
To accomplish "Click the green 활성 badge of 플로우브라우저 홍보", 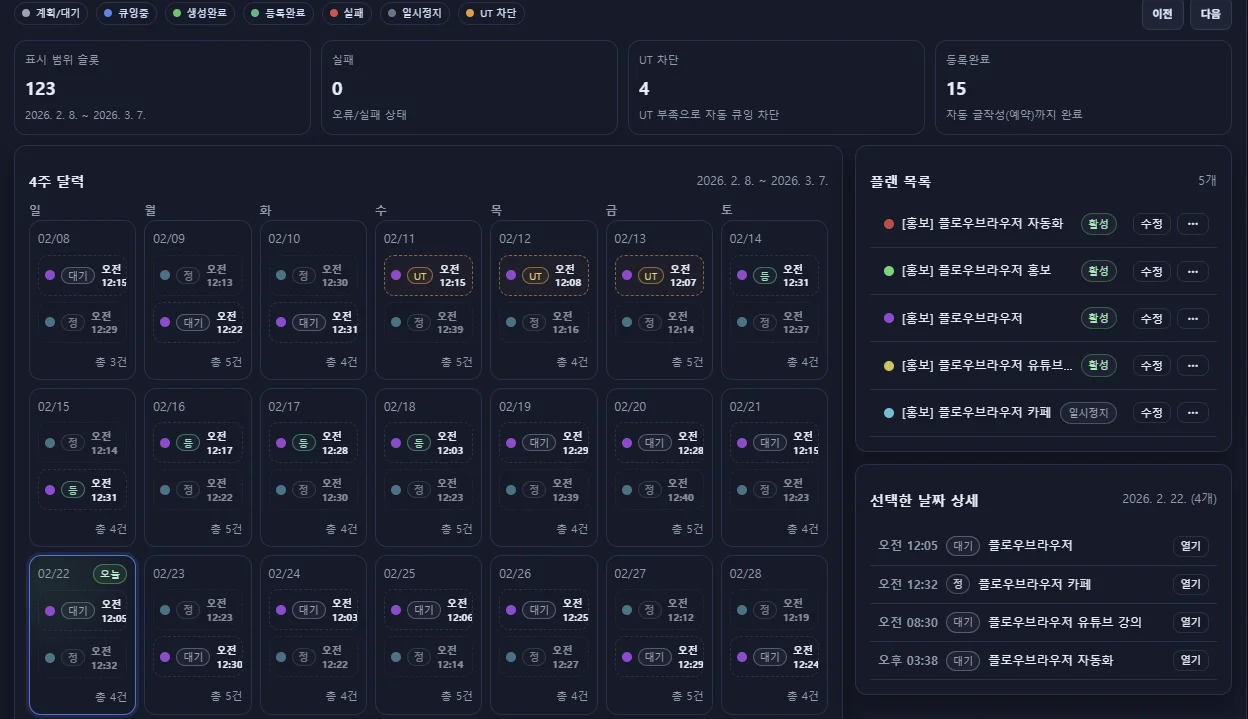I will point(1098,271).
